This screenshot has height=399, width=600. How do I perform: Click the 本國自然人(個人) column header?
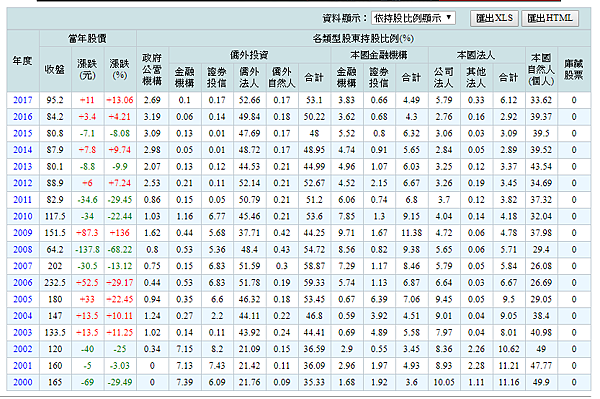541,70
